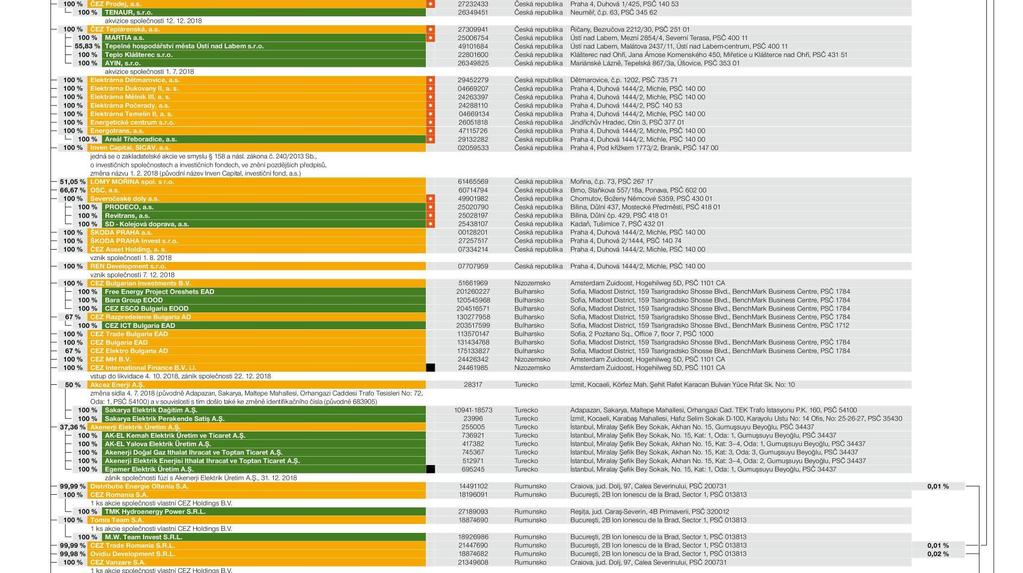Click registration number 61465569
The image size is (1023, 573).
[473, 182]
